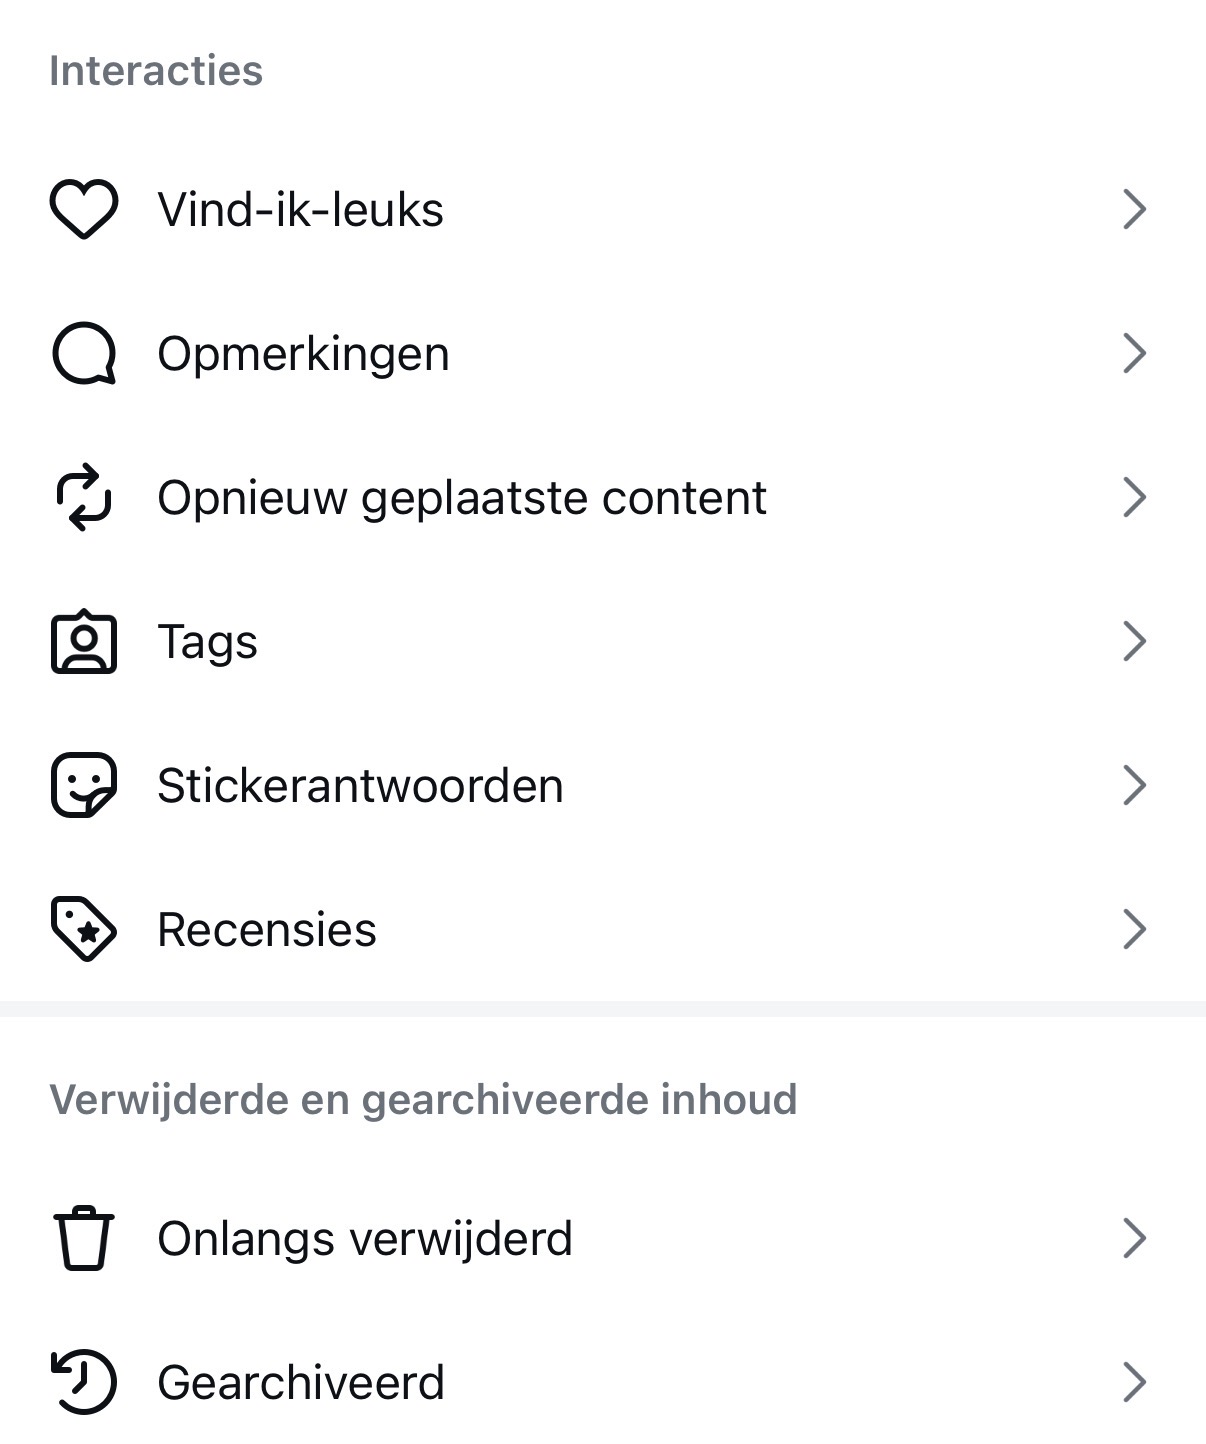Open the Recensies text link

(267, 930)
